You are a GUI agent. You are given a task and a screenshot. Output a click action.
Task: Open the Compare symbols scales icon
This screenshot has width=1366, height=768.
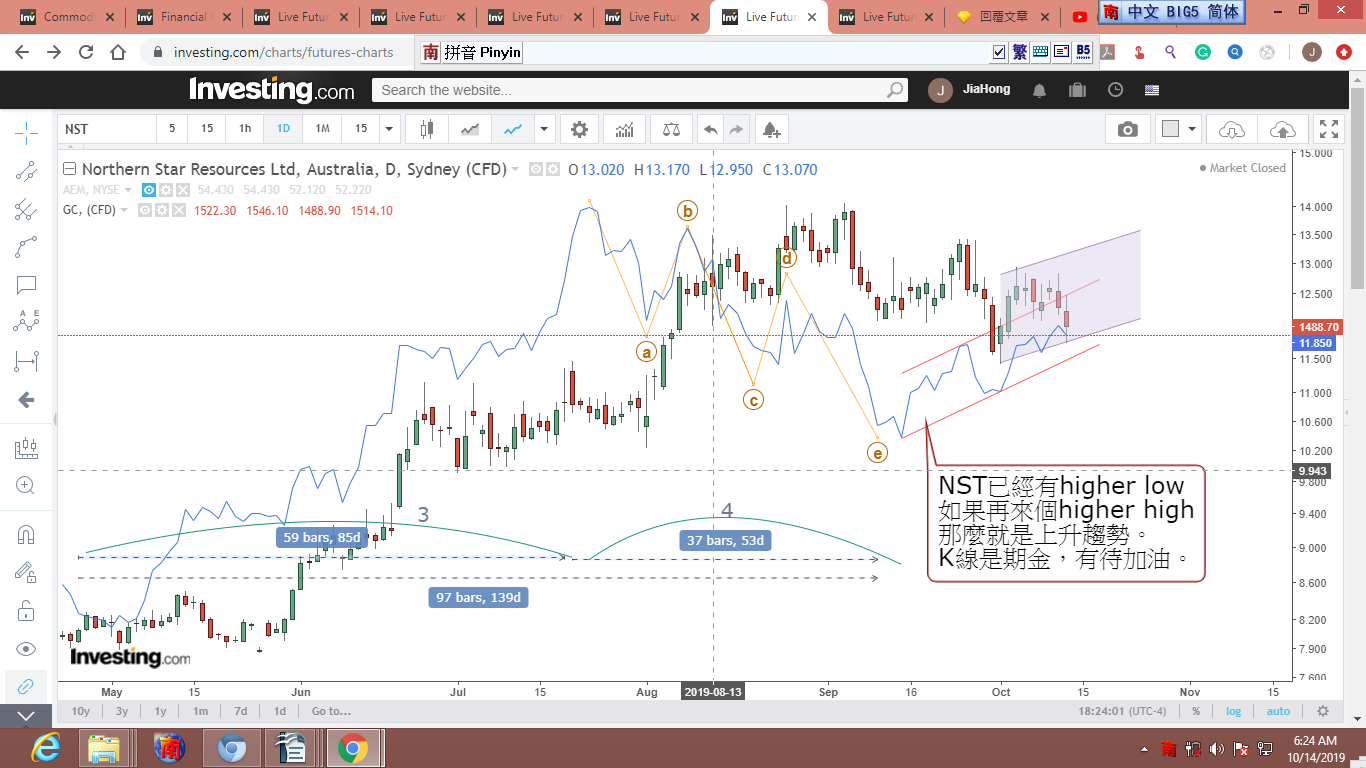pyautogui.click(x=670, y=129)
